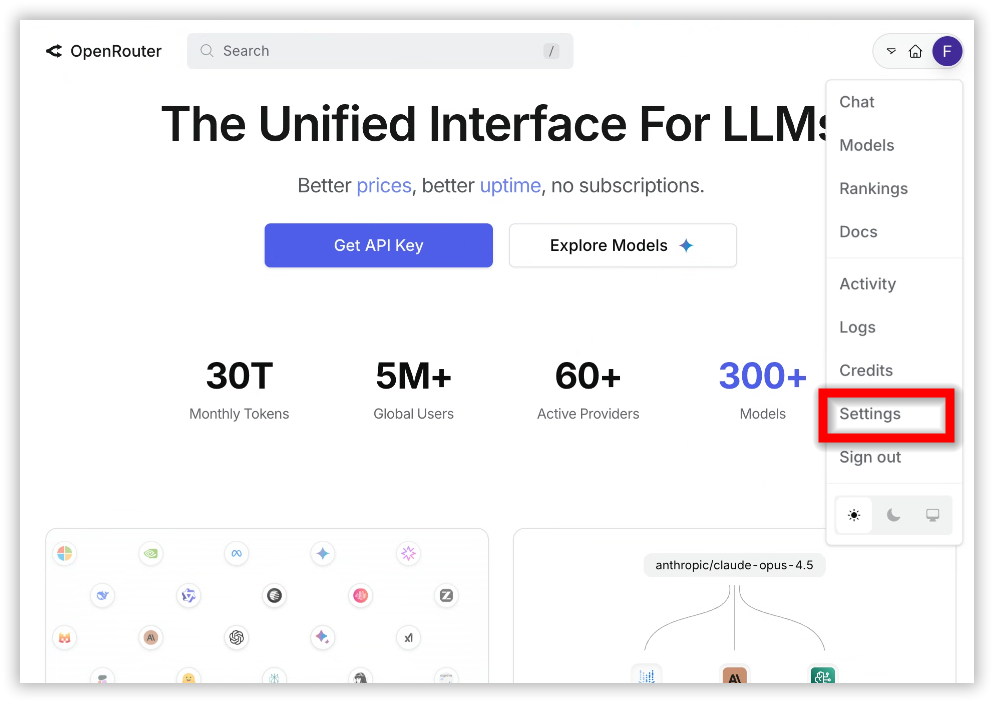Viewport: 994px width, 703px height.
Task: Enable dark mode with moon toggle
Action: point(893,515)
